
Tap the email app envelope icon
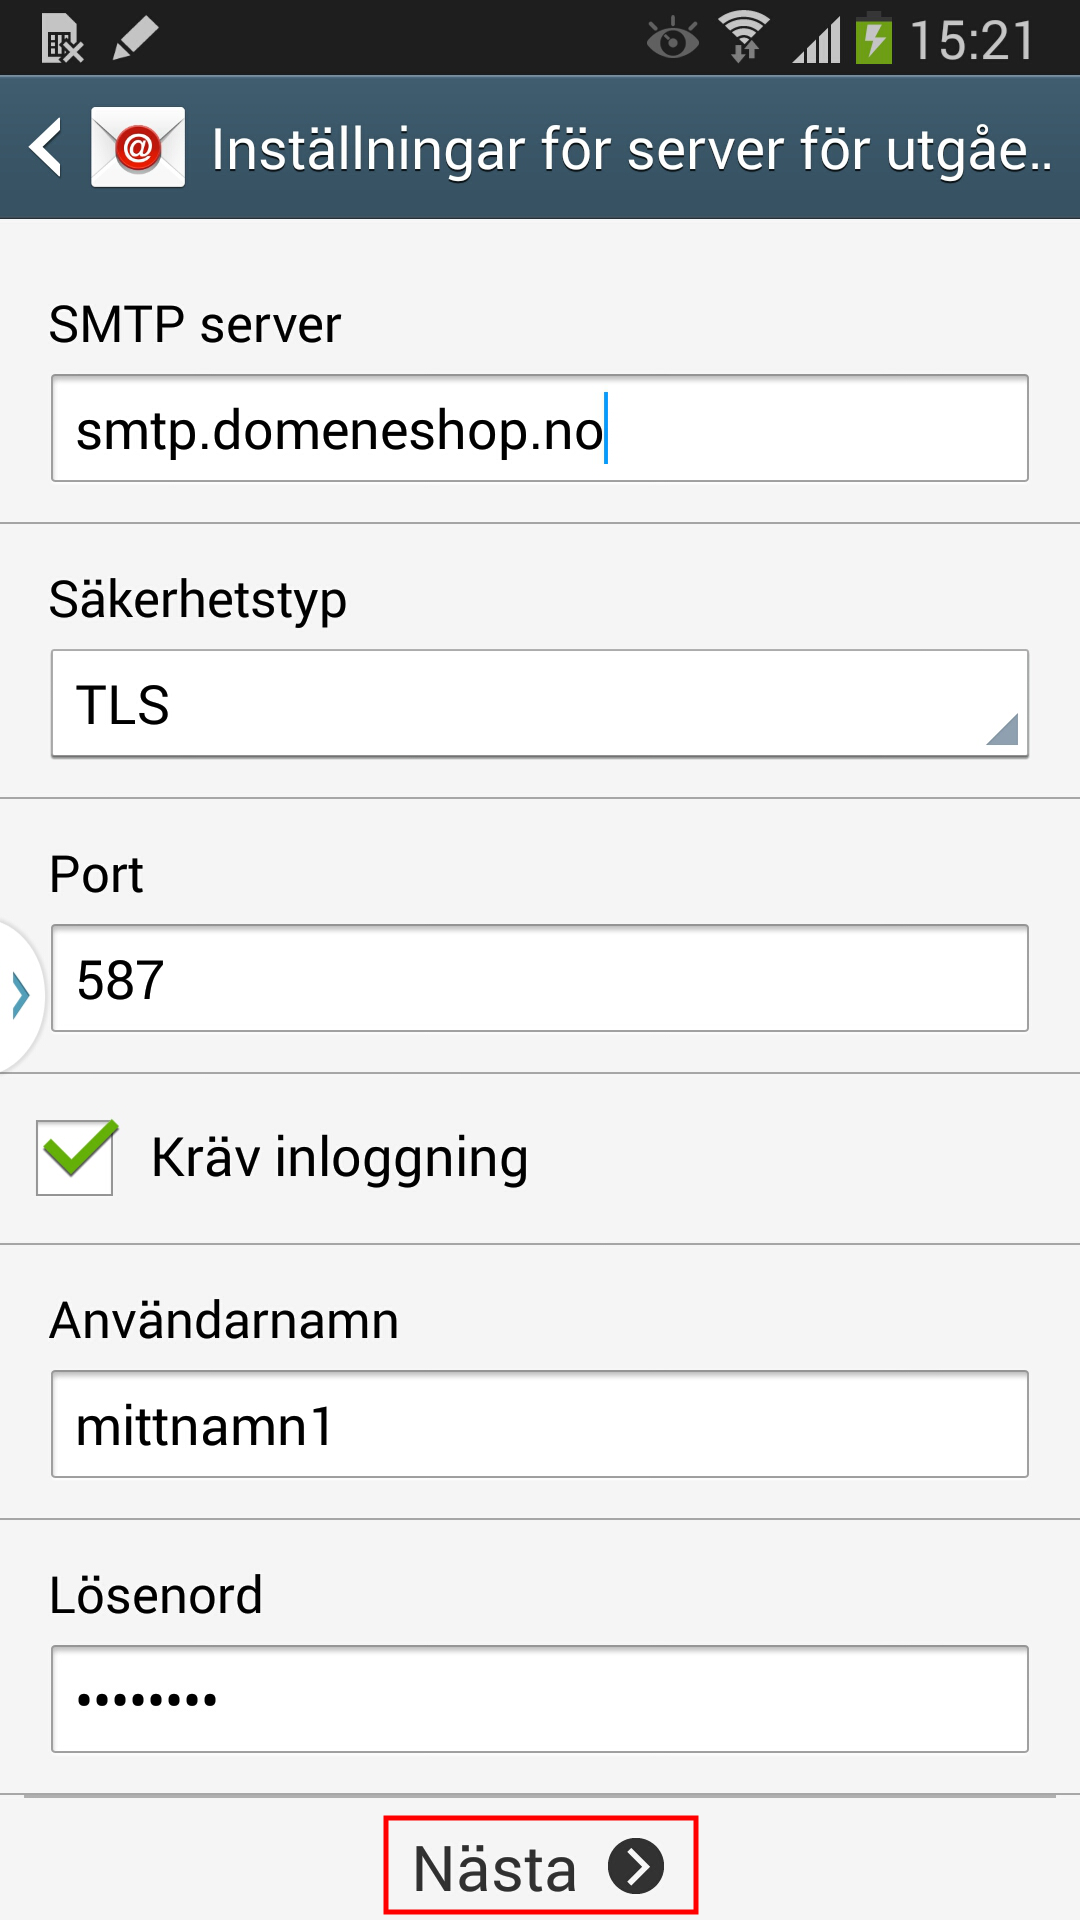pos(138,147)
